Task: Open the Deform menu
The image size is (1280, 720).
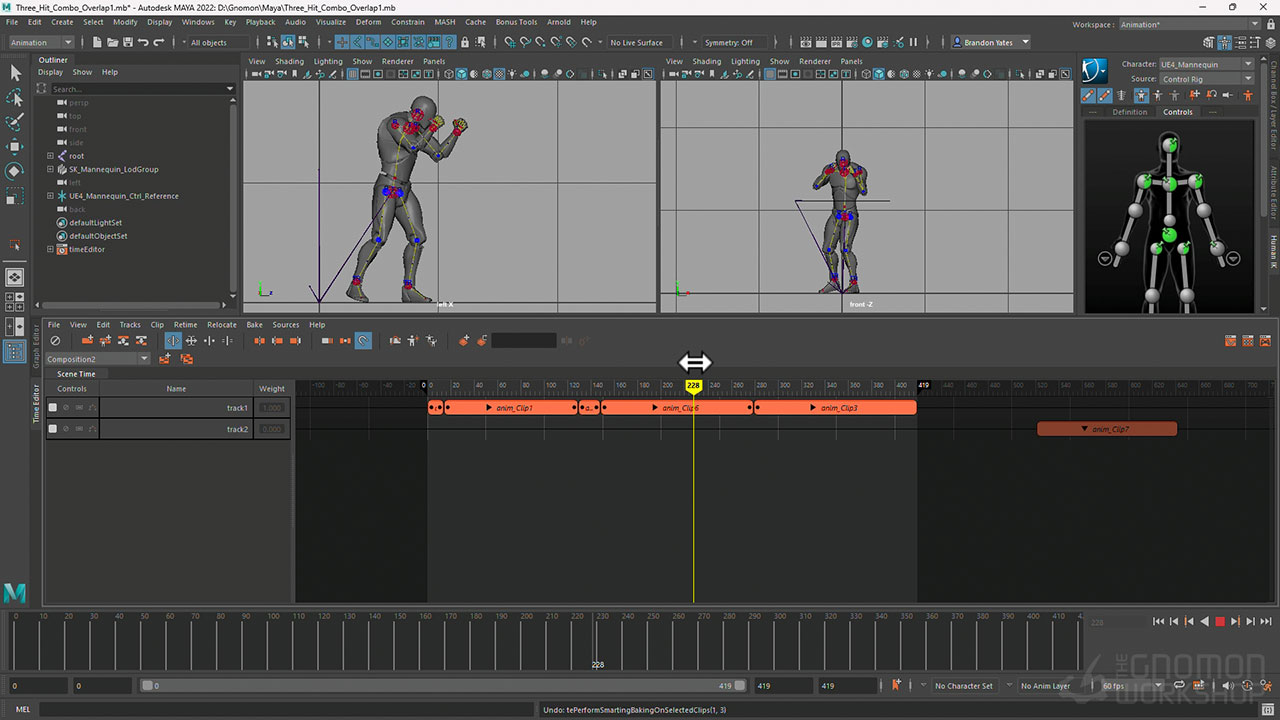Action: (x=368, y=22)
